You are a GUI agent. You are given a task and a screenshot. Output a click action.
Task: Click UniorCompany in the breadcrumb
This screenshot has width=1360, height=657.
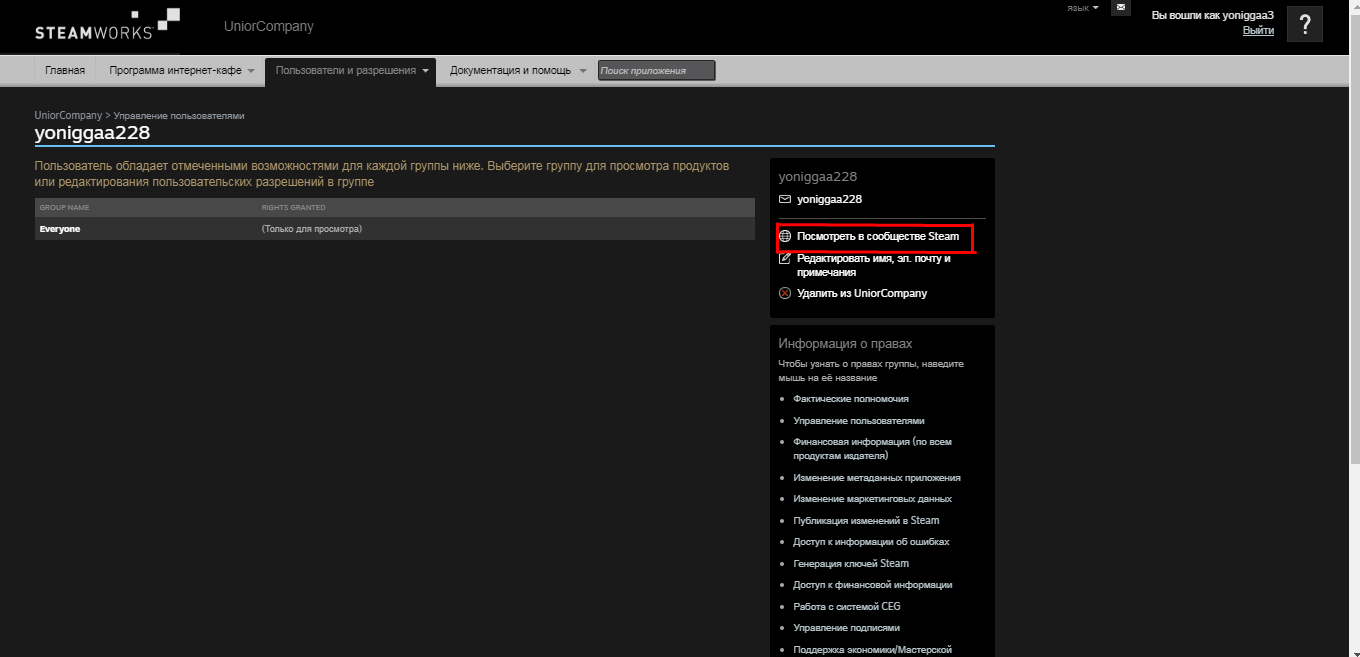[x=68, y=116]
